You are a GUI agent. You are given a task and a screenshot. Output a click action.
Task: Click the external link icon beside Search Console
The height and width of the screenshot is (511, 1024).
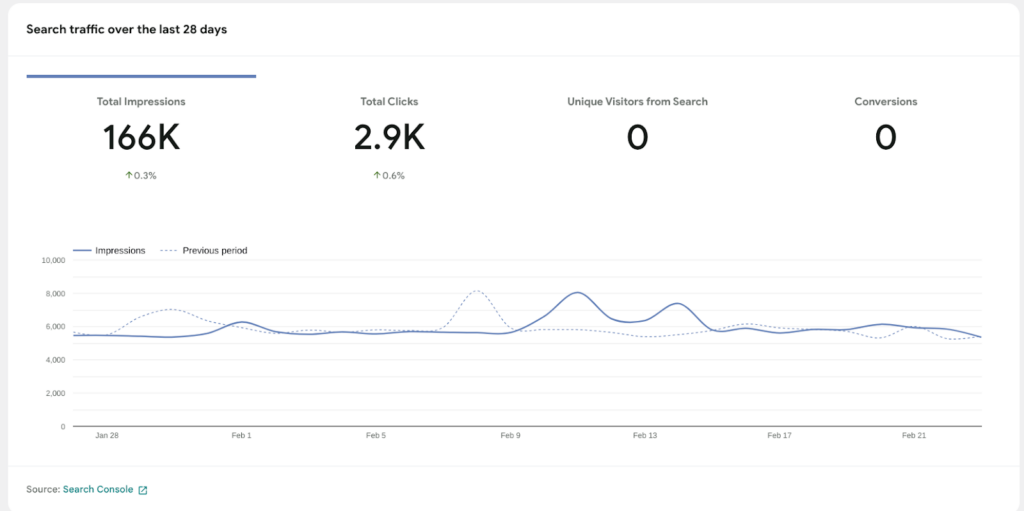click(143, 490)
